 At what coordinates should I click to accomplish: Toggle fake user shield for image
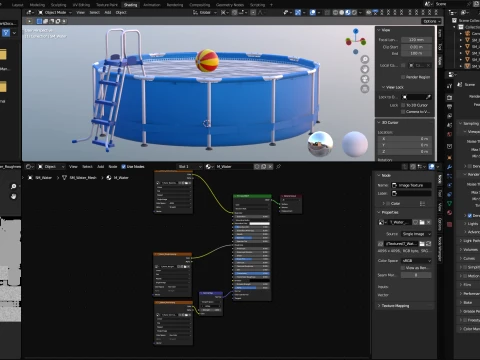(x=415, y=222)
